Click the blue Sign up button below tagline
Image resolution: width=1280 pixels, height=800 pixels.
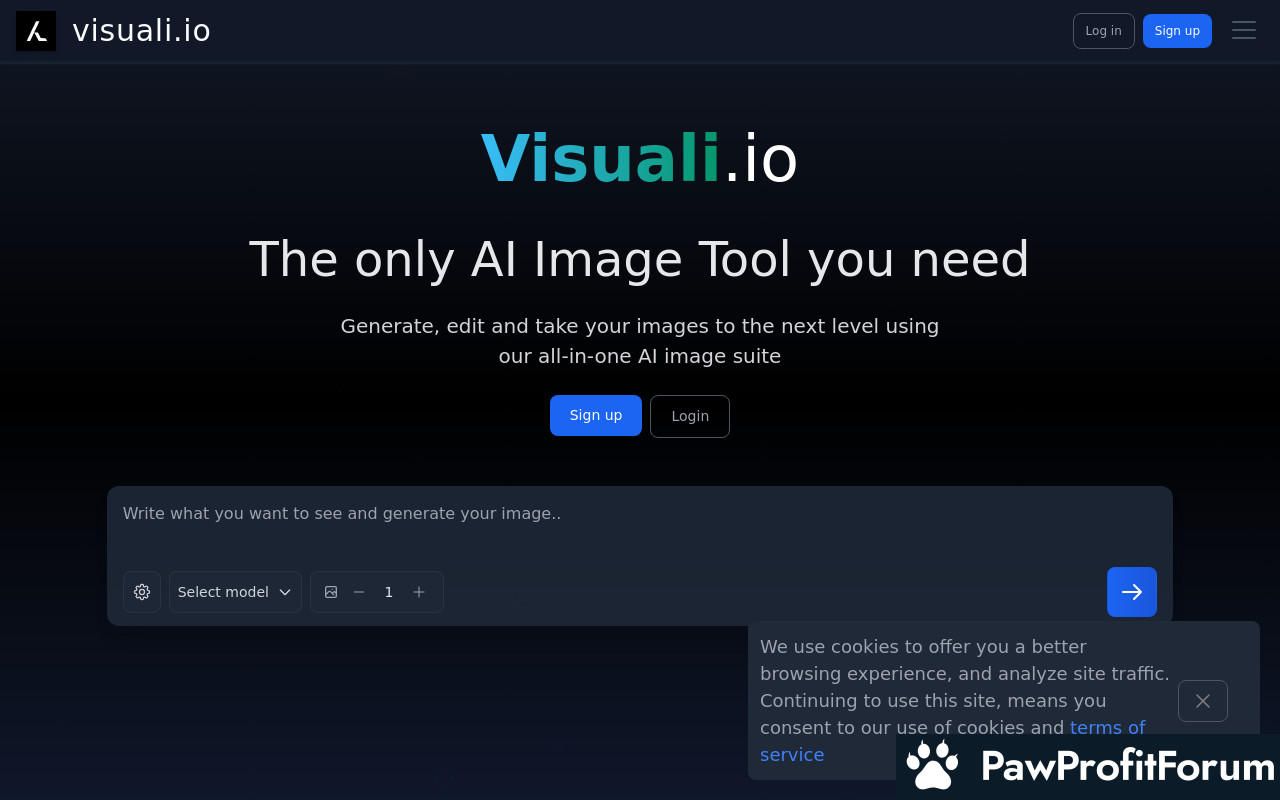pos(596,415)
